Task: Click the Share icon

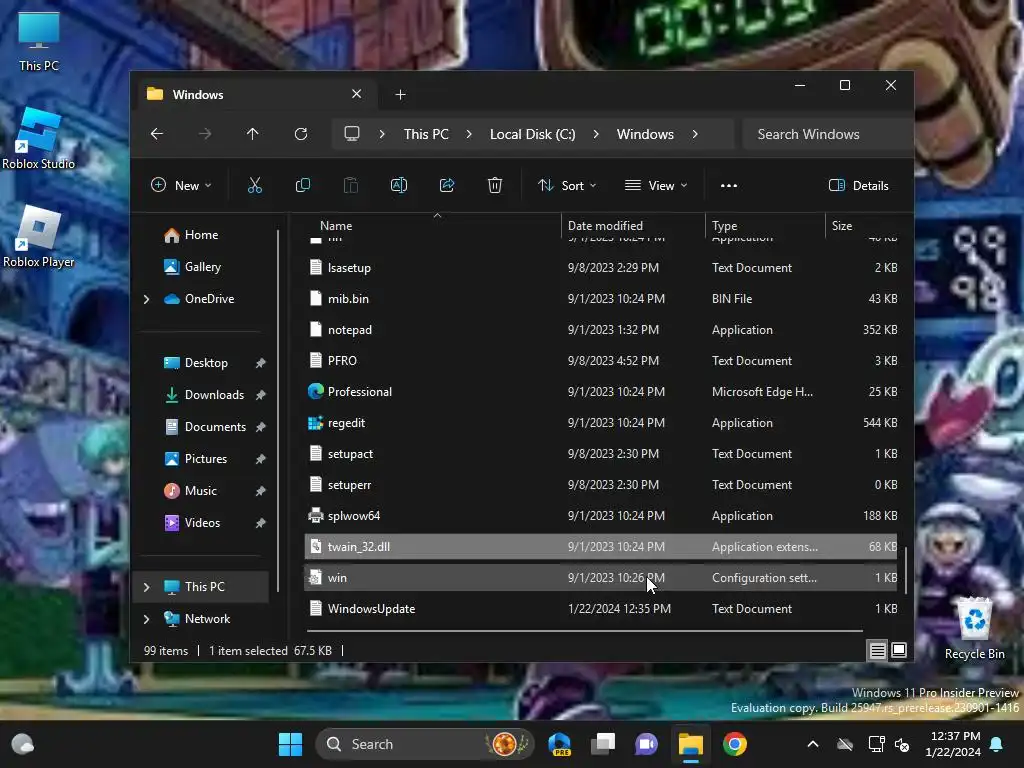Action: click(x=447, y=185)
